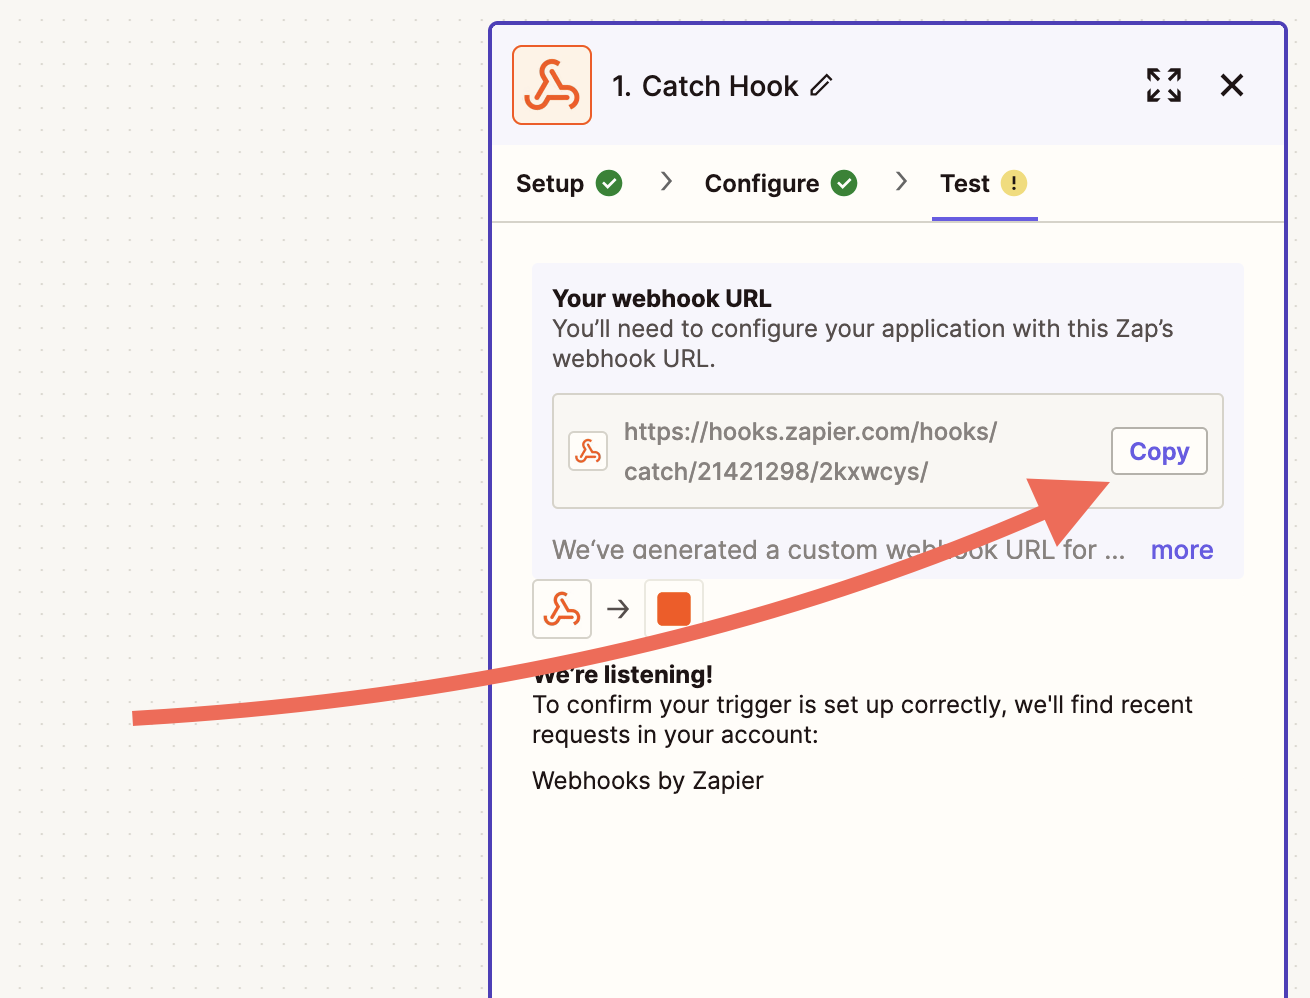The height and width of the screenshot is (998, 1310).
Task: Click the webhook URL text field
Action: 810,451
